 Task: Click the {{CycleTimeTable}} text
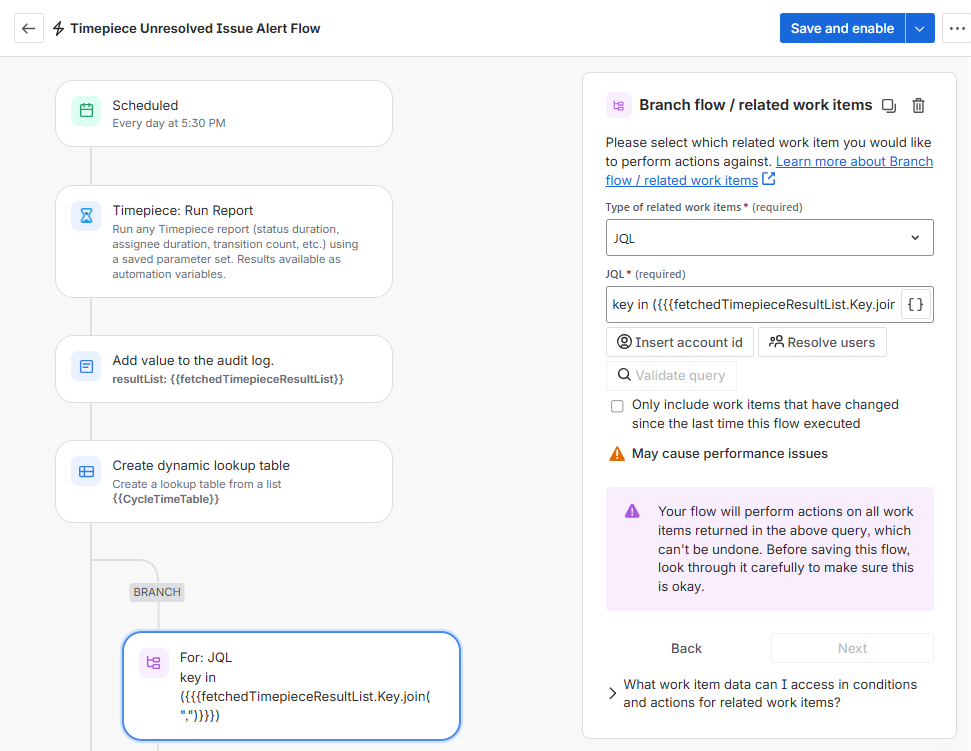pyautogui.click(x=166, y=499)
